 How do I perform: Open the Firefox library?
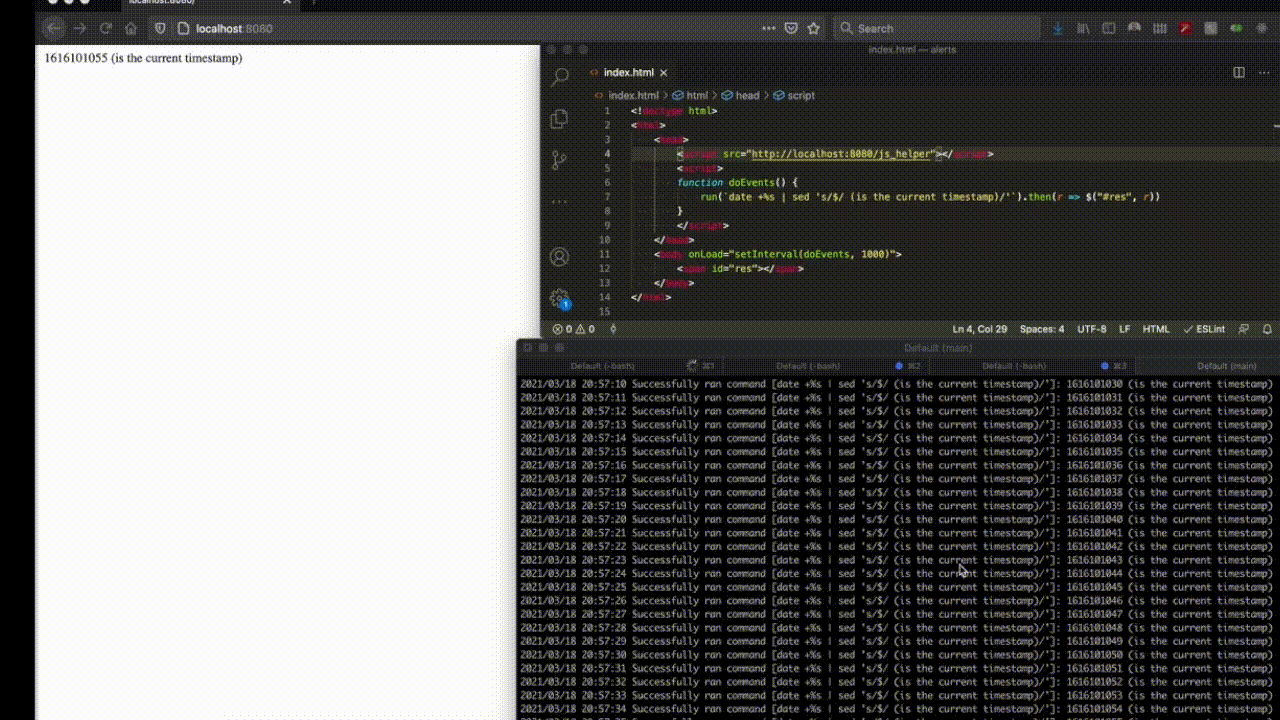(x=1083, y=28)
